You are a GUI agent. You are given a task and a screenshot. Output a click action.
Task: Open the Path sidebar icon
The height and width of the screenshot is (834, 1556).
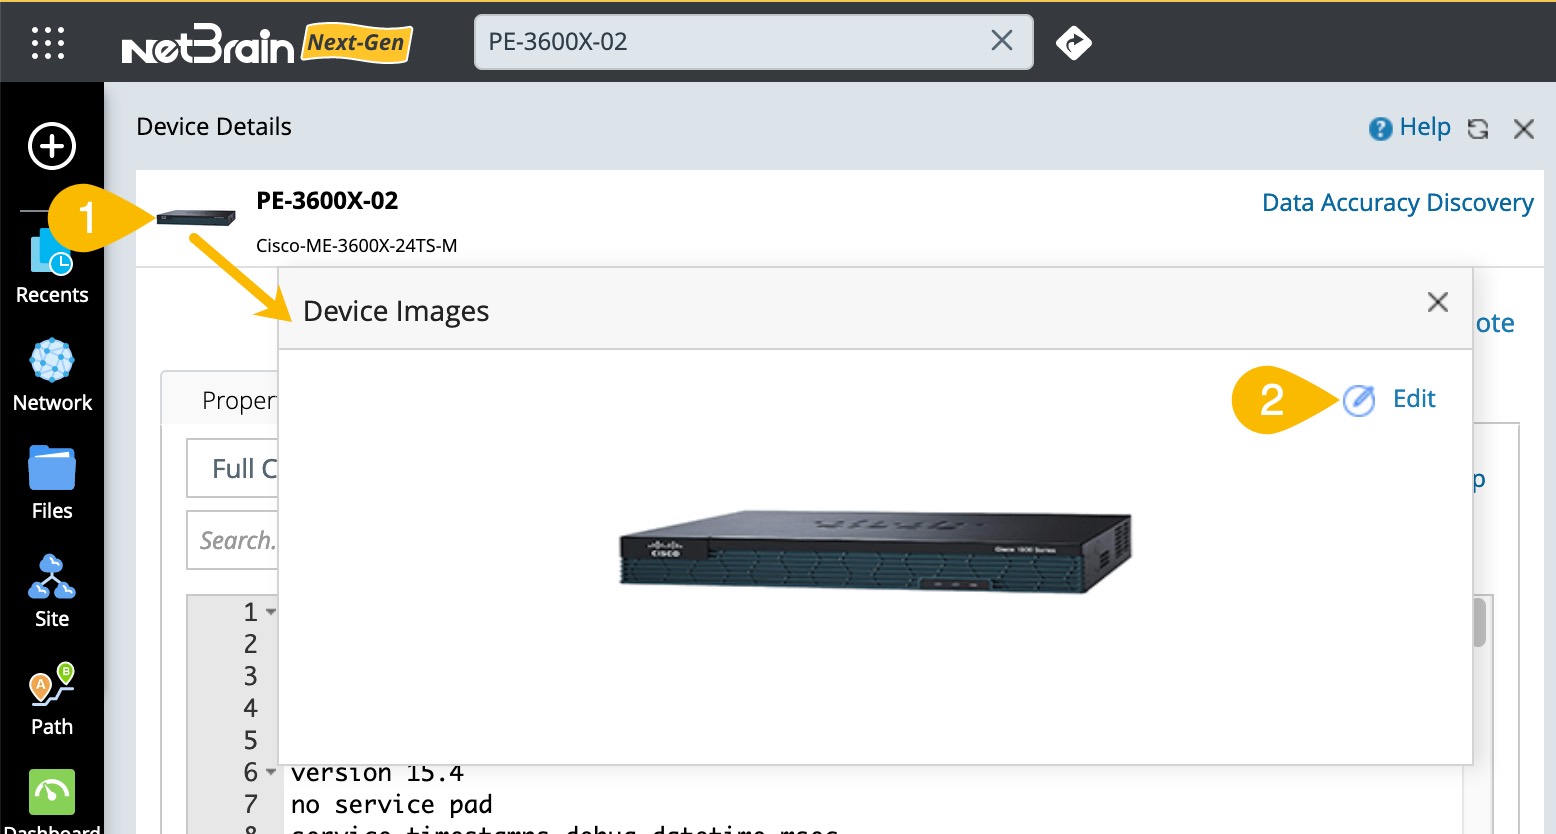pos(52,700)
